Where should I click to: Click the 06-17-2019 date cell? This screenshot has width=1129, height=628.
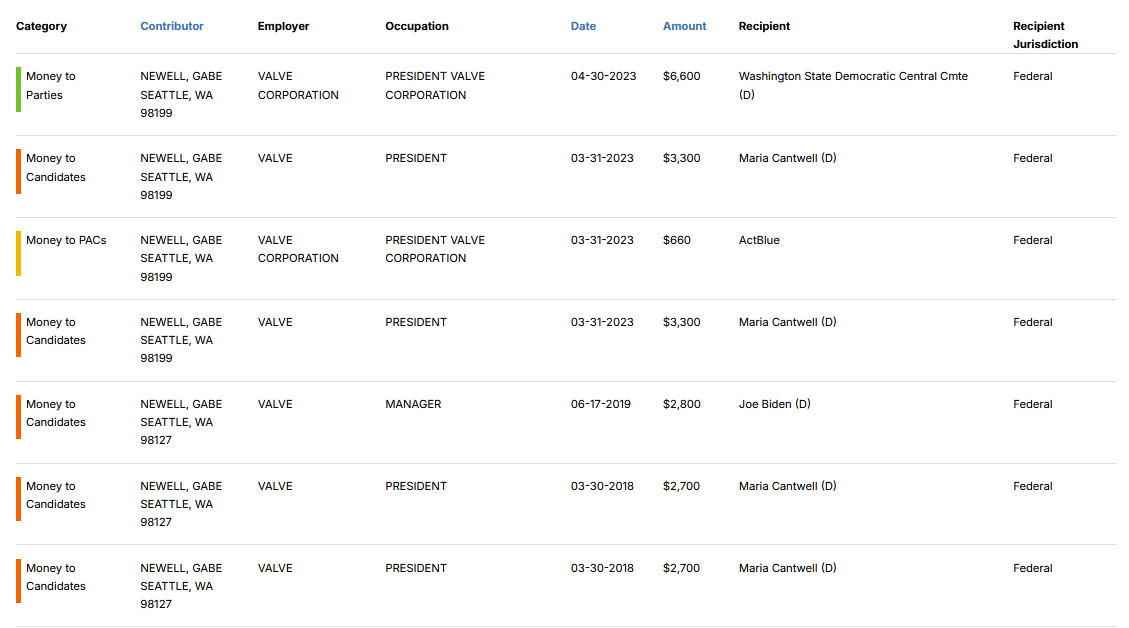click(x=601, y=404)
